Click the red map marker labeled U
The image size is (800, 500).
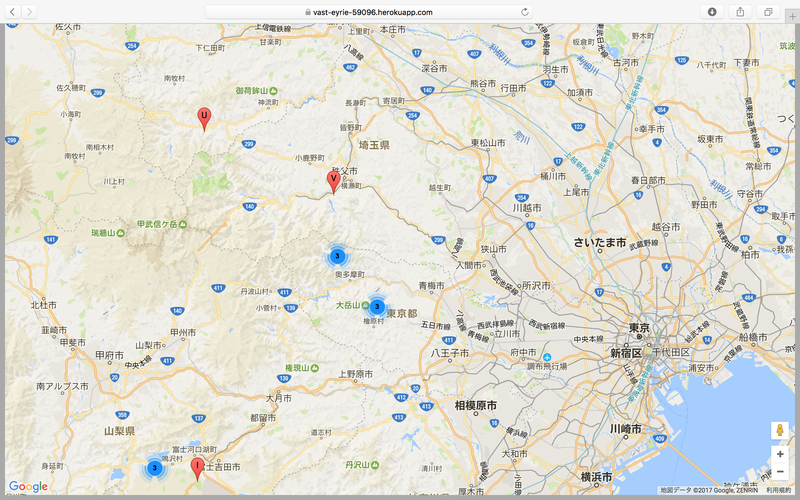pyautogui.click(x=204, y=118)
